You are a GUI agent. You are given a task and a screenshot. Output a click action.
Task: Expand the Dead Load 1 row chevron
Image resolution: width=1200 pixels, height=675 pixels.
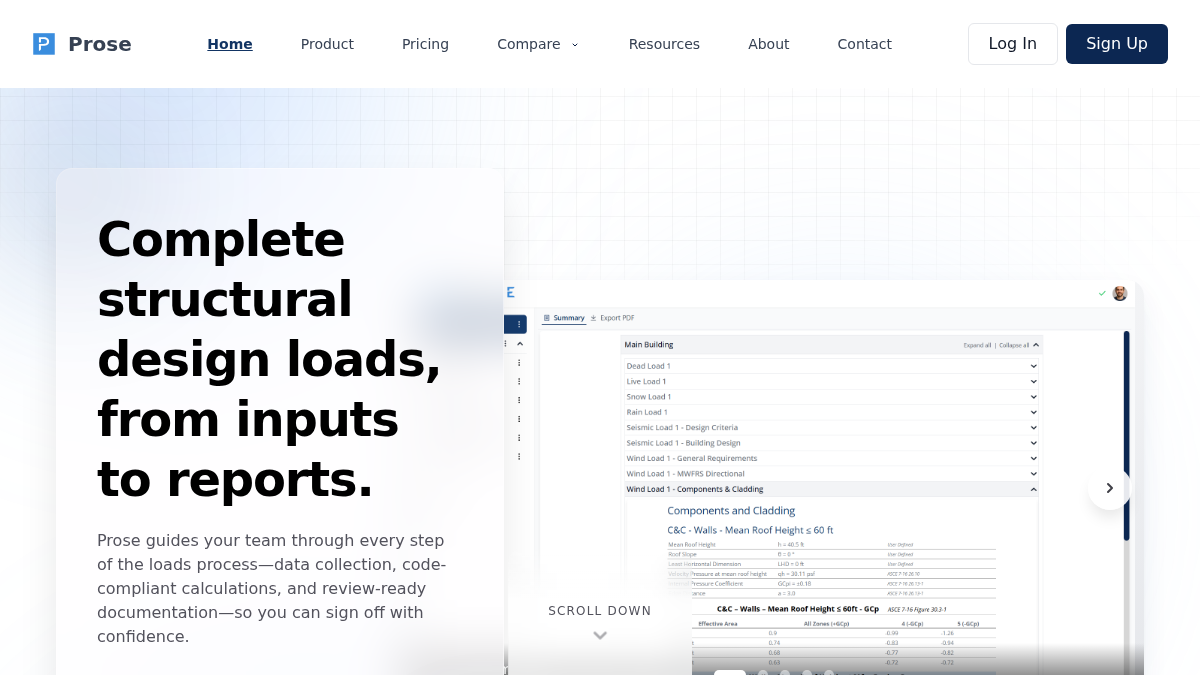coord(1034,366)
